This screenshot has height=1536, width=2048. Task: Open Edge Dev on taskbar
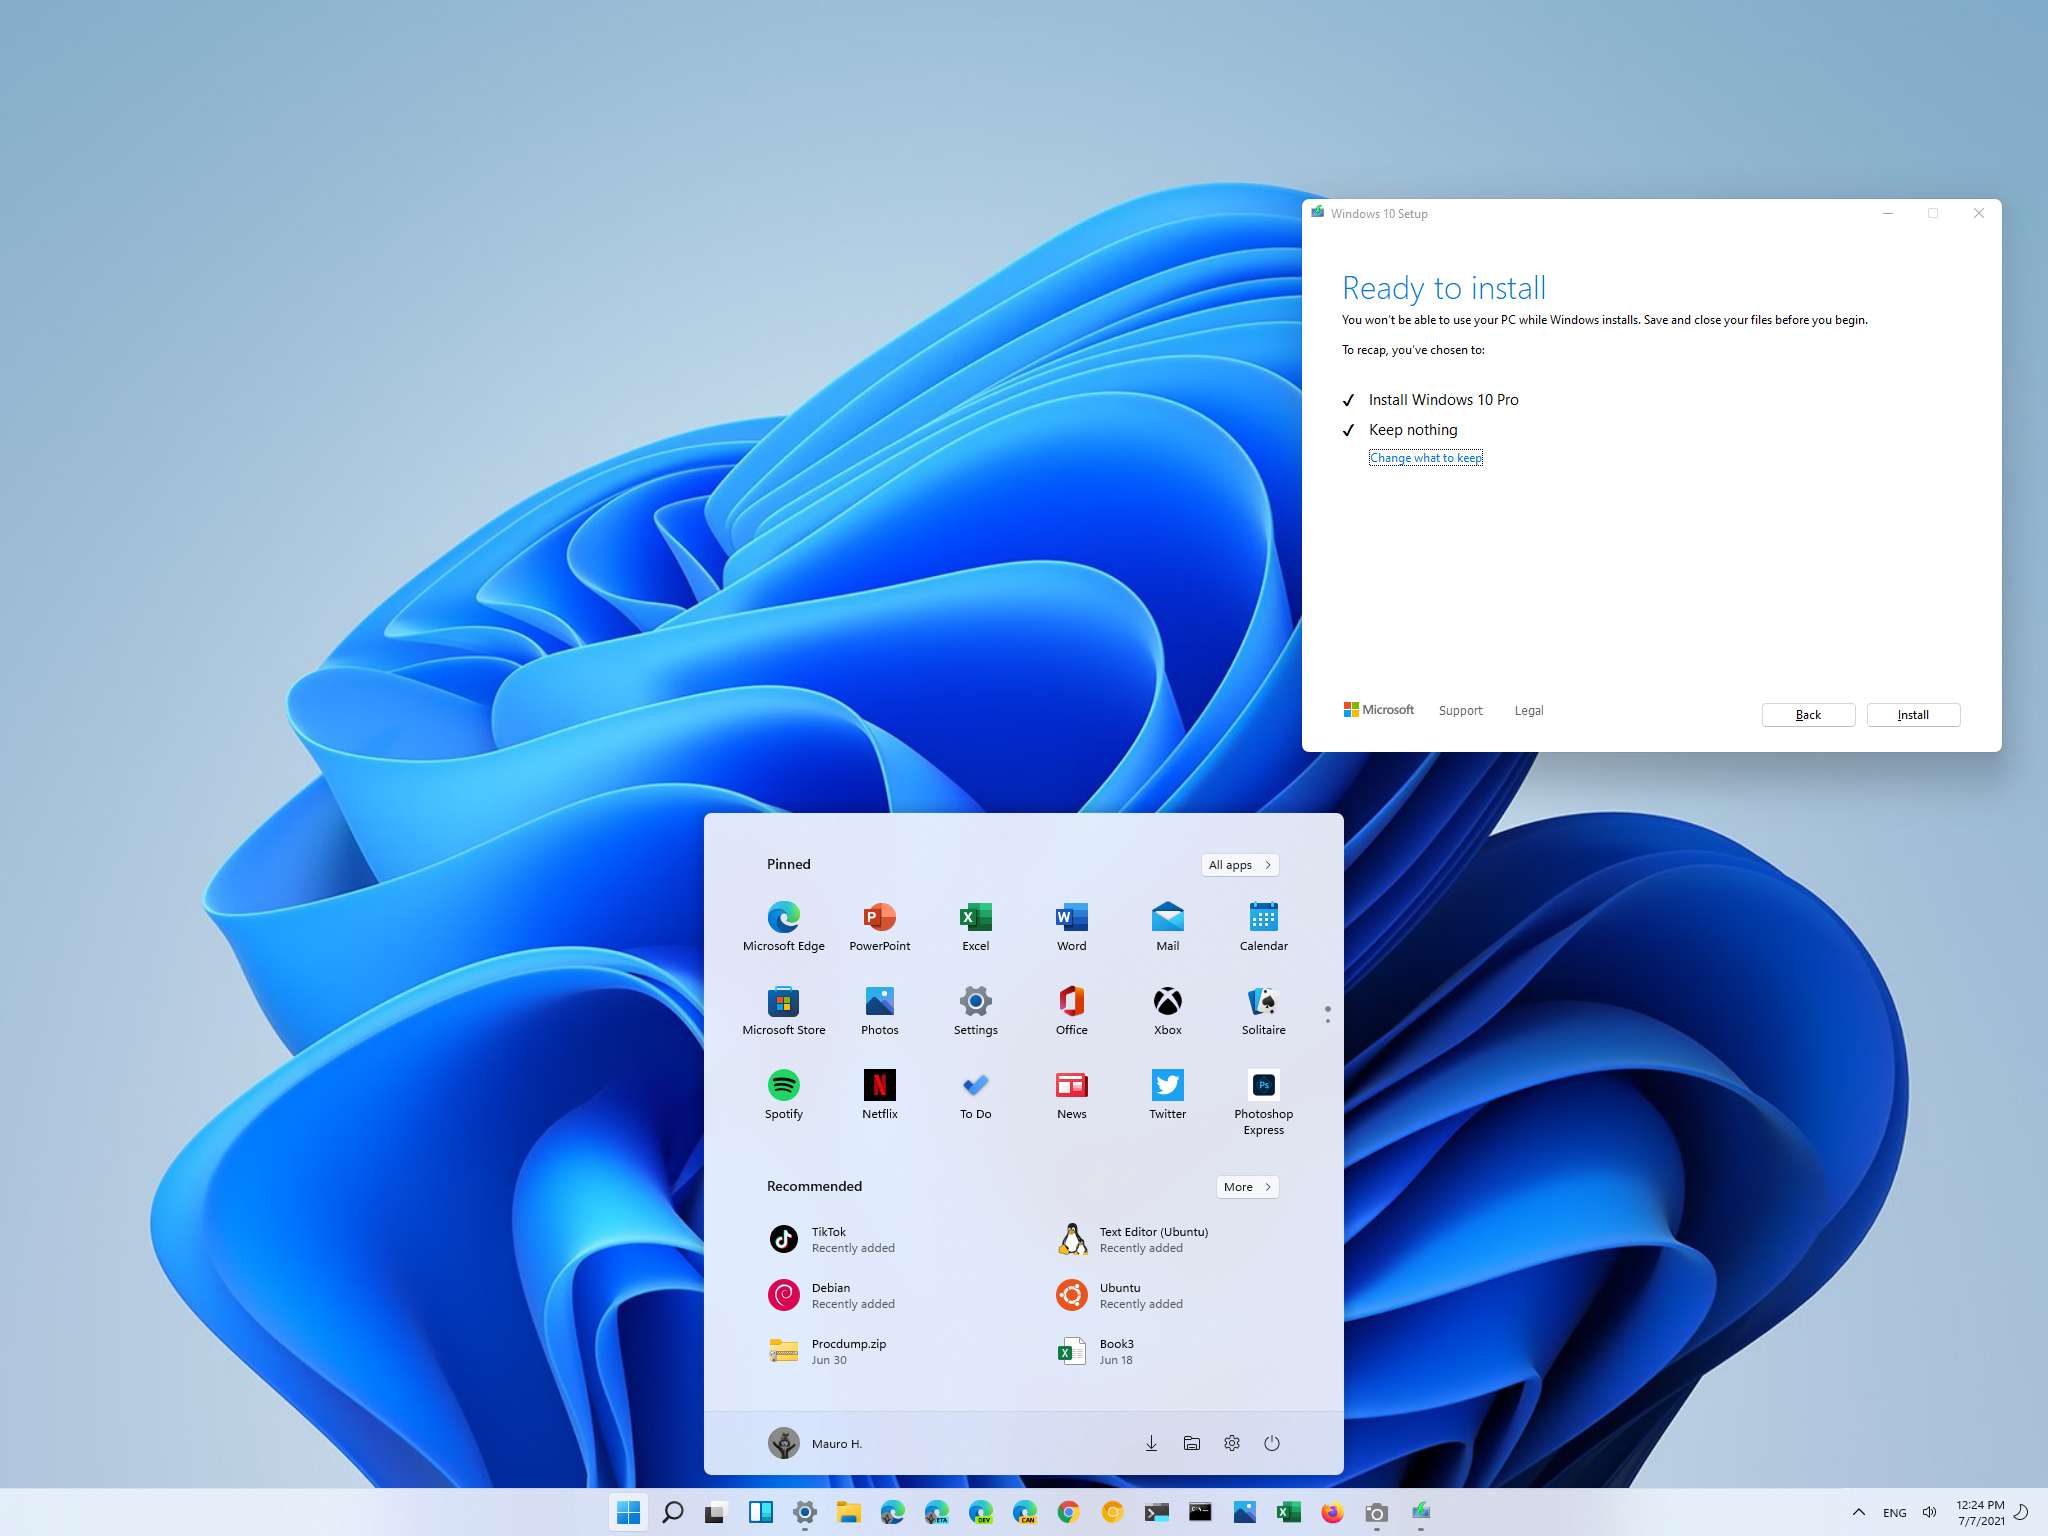980,1513
